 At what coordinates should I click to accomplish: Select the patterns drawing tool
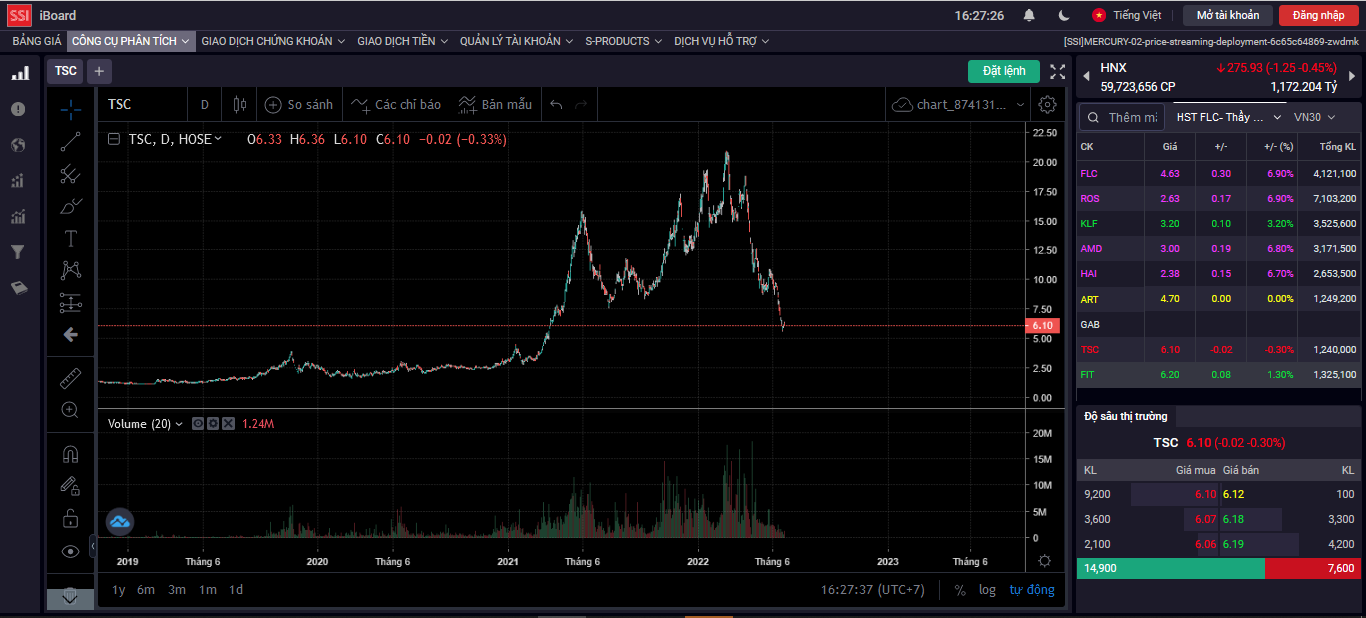(x=70, y=270)
